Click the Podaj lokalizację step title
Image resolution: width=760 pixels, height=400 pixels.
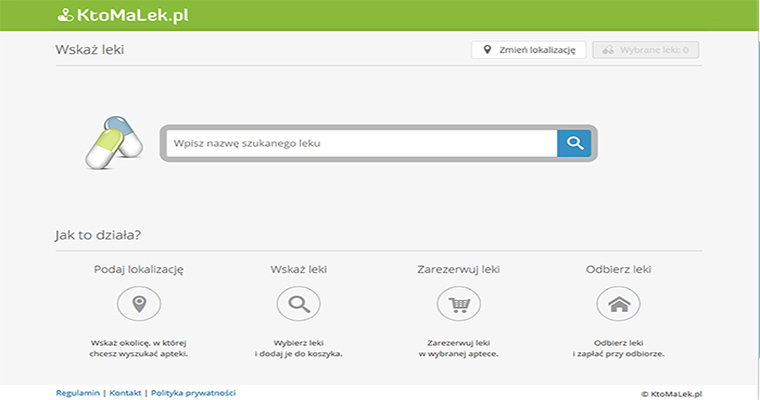[138, 269]
